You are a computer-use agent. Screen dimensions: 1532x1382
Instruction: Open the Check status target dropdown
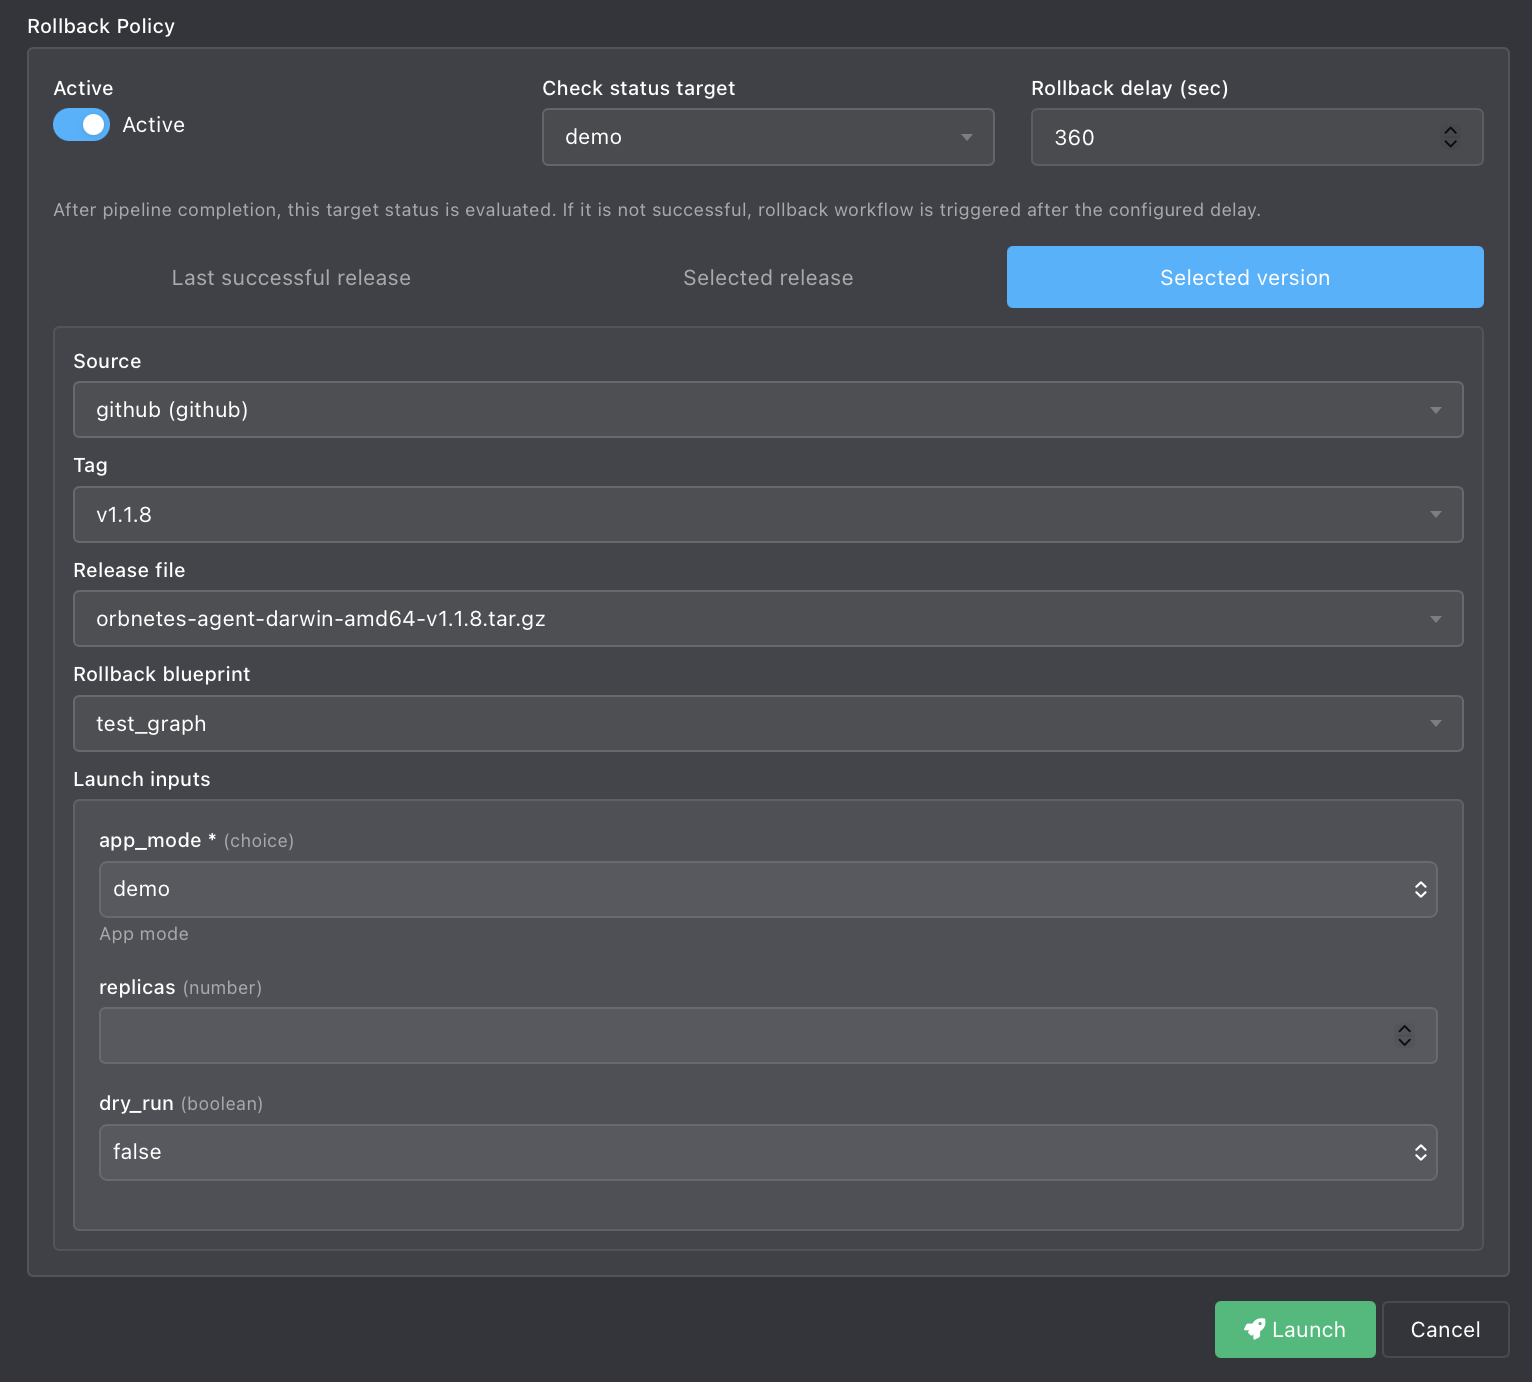[768, 137]
